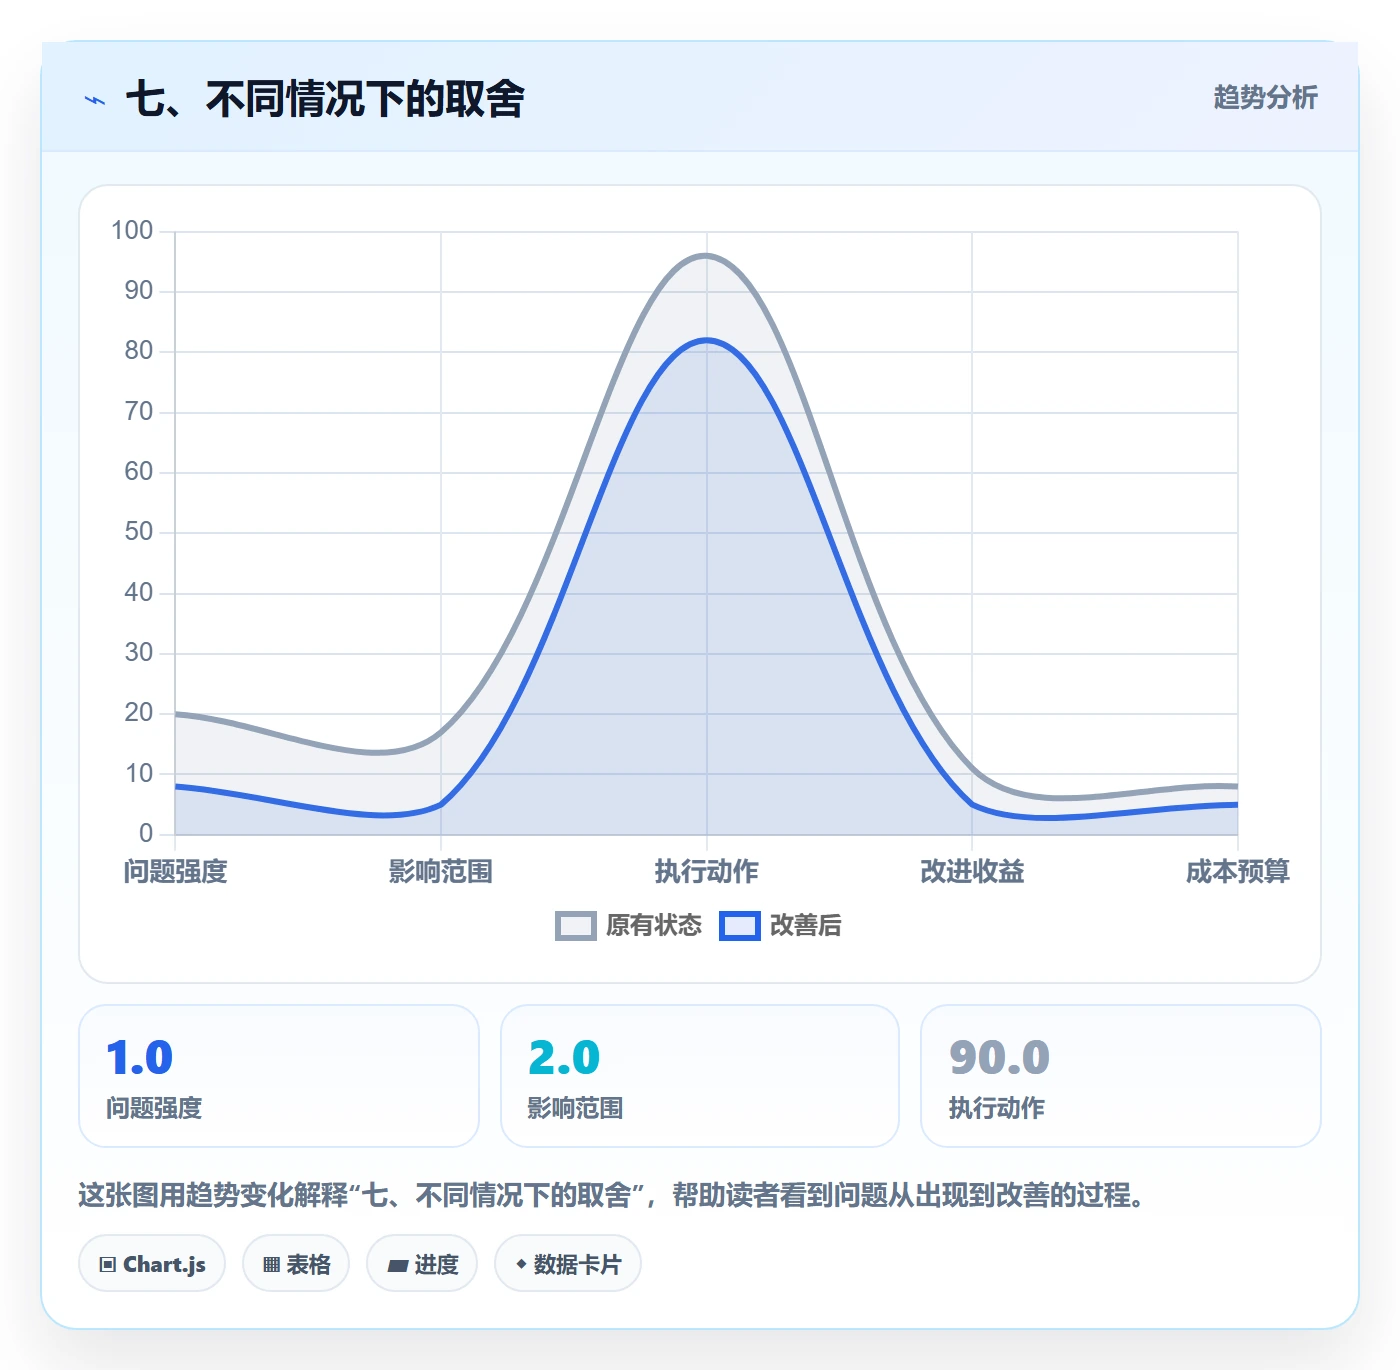Click the square icon in Chart.js chip

(x=108, y=1265)
